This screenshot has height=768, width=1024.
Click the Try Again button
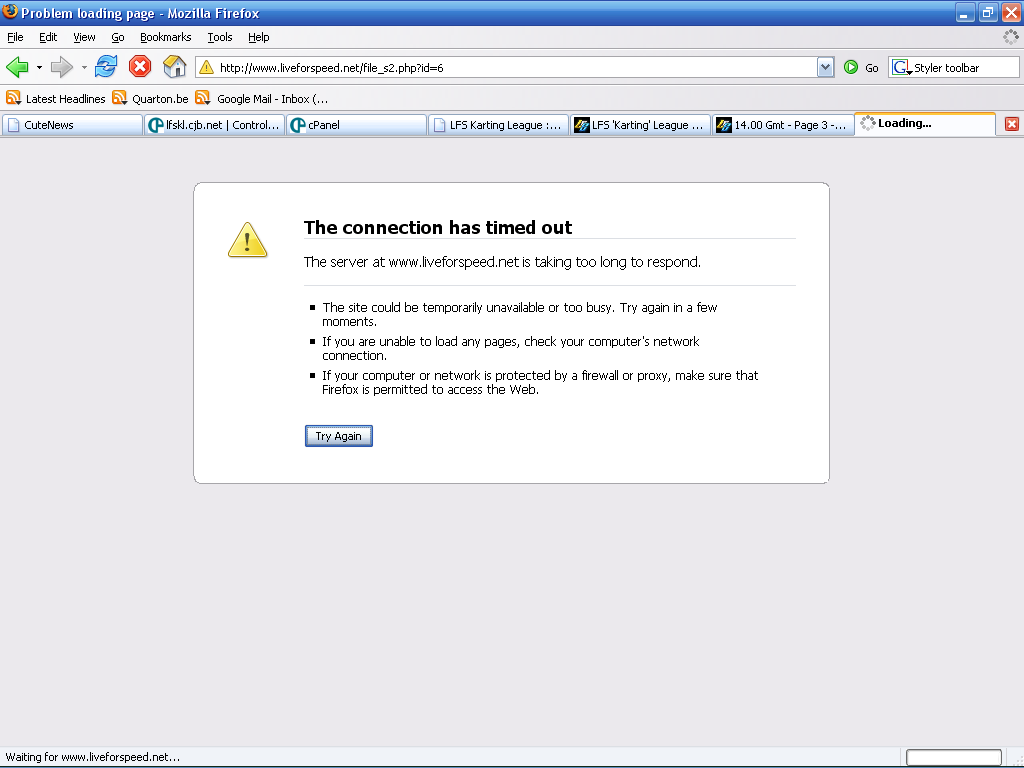(x=339, y=436)
